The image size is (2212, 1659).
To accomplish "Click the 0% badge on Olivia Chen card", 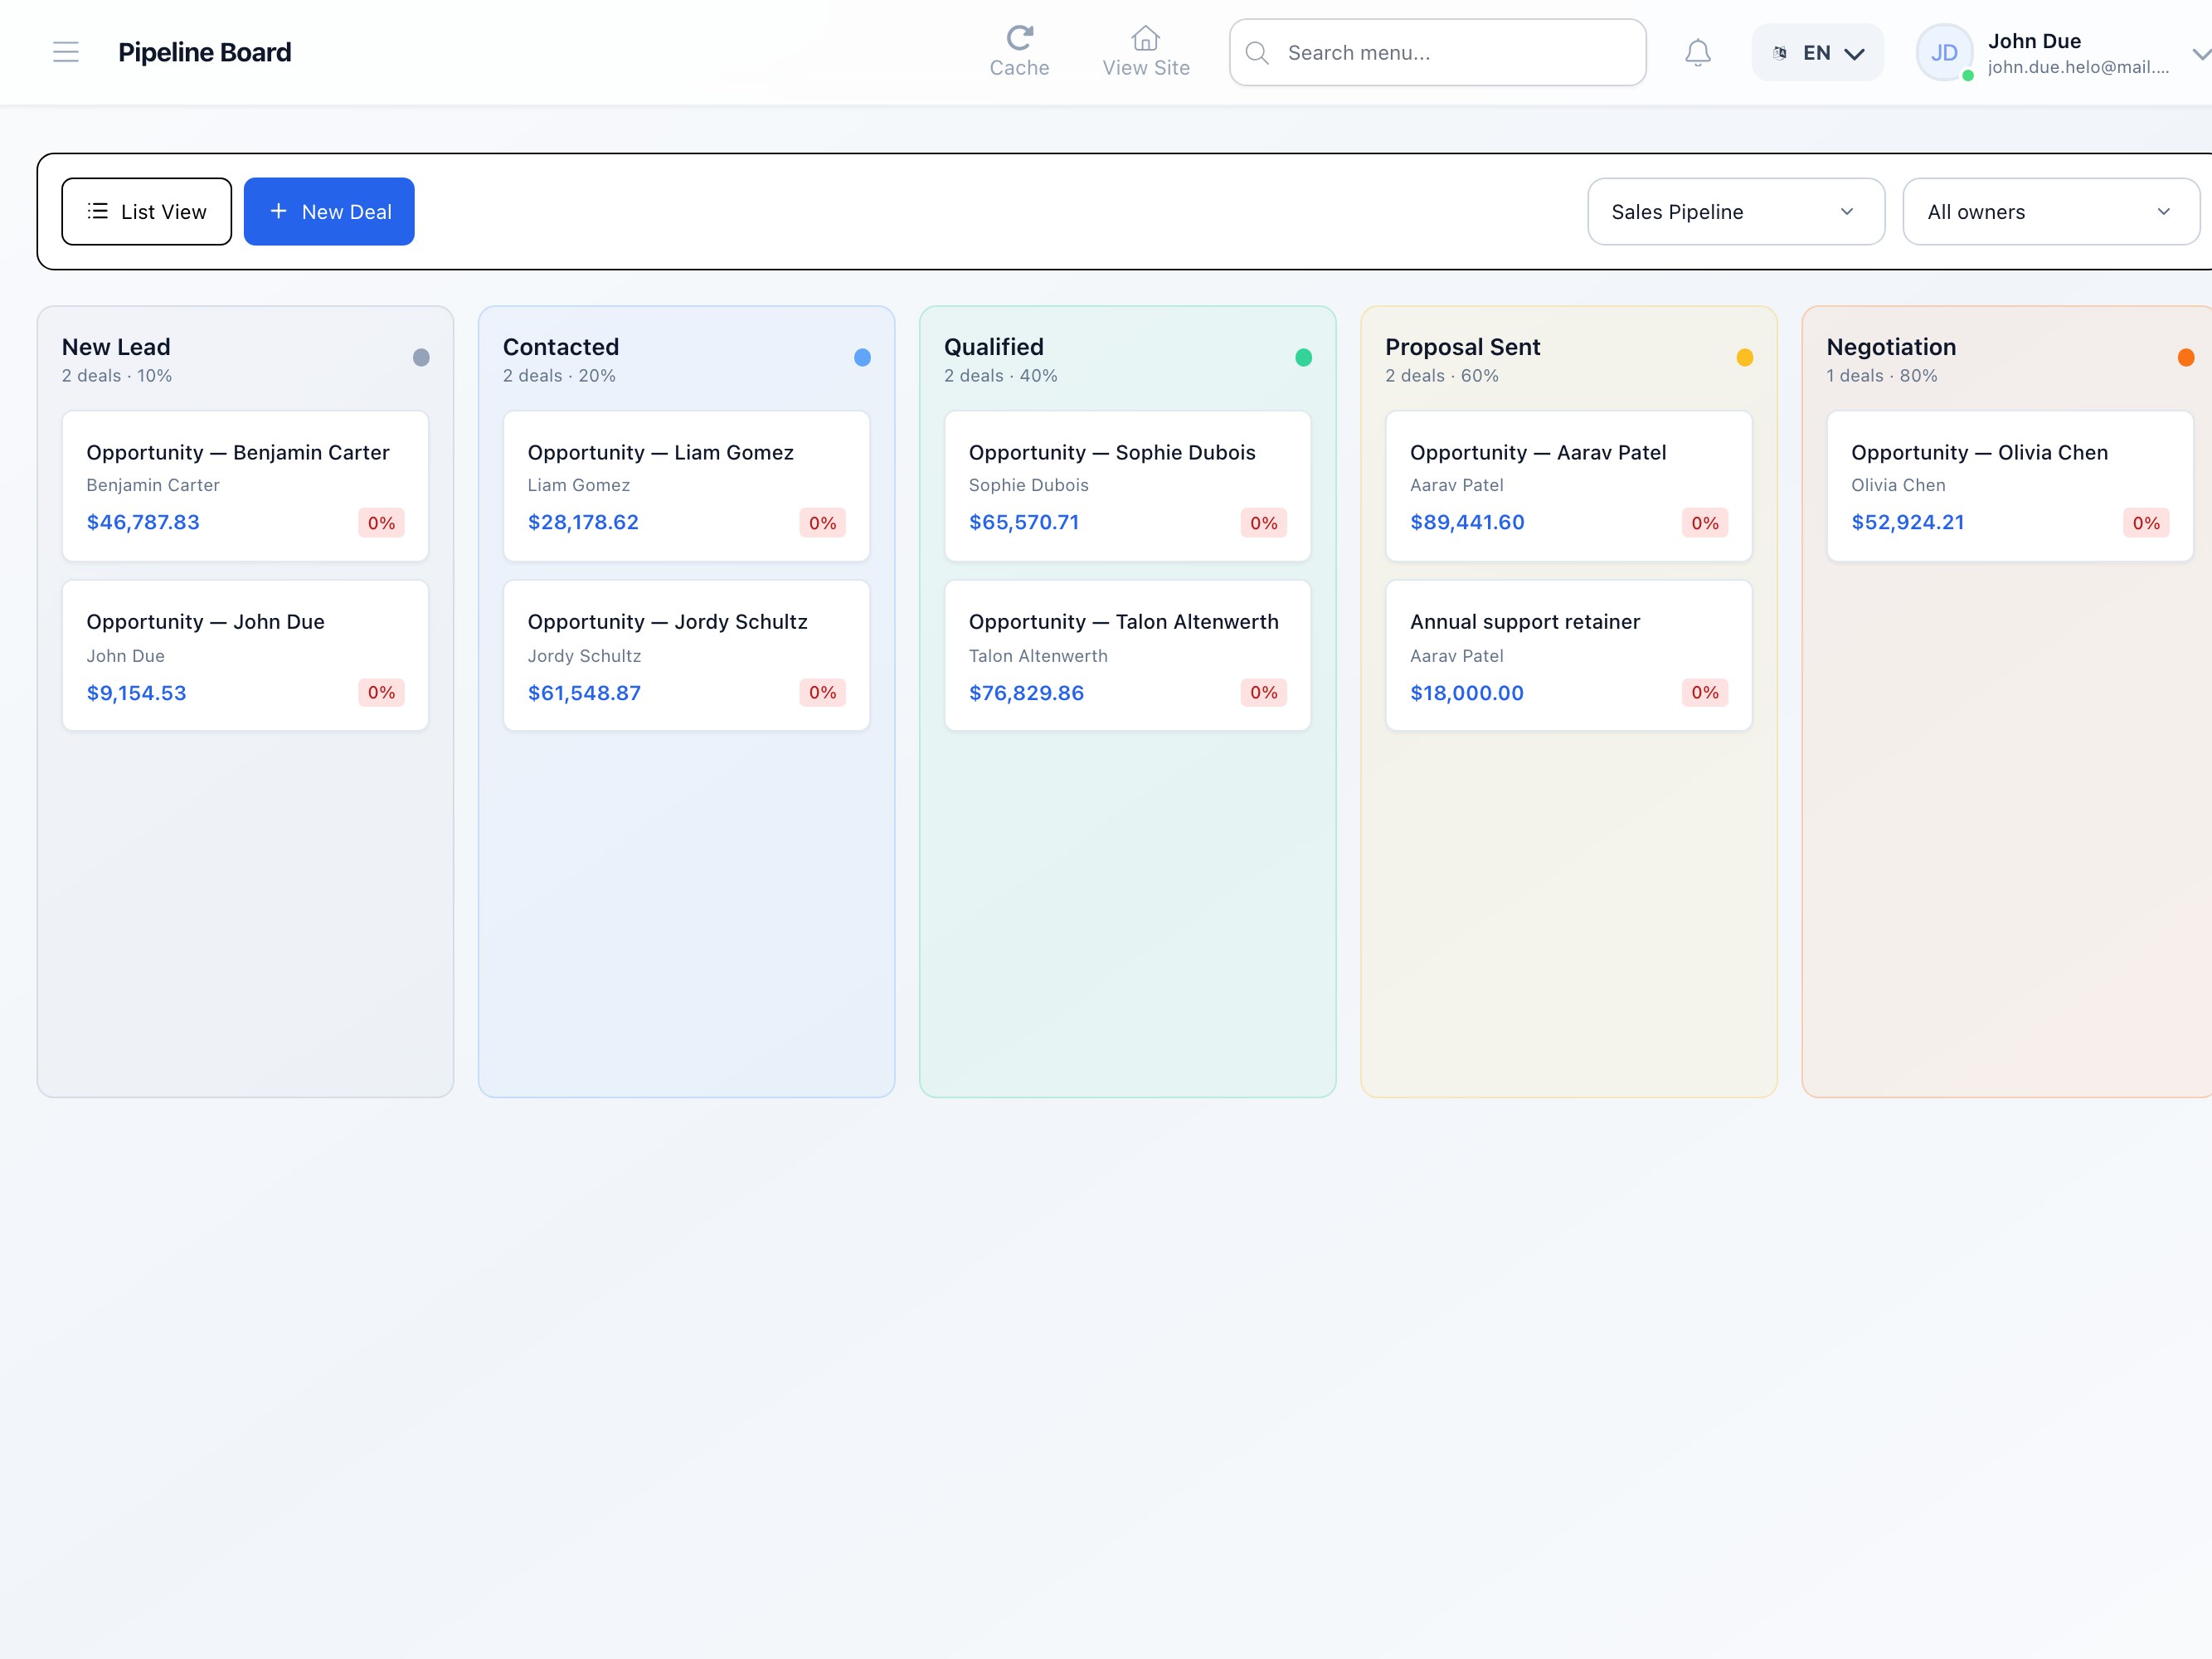I will click(2146, 523).
